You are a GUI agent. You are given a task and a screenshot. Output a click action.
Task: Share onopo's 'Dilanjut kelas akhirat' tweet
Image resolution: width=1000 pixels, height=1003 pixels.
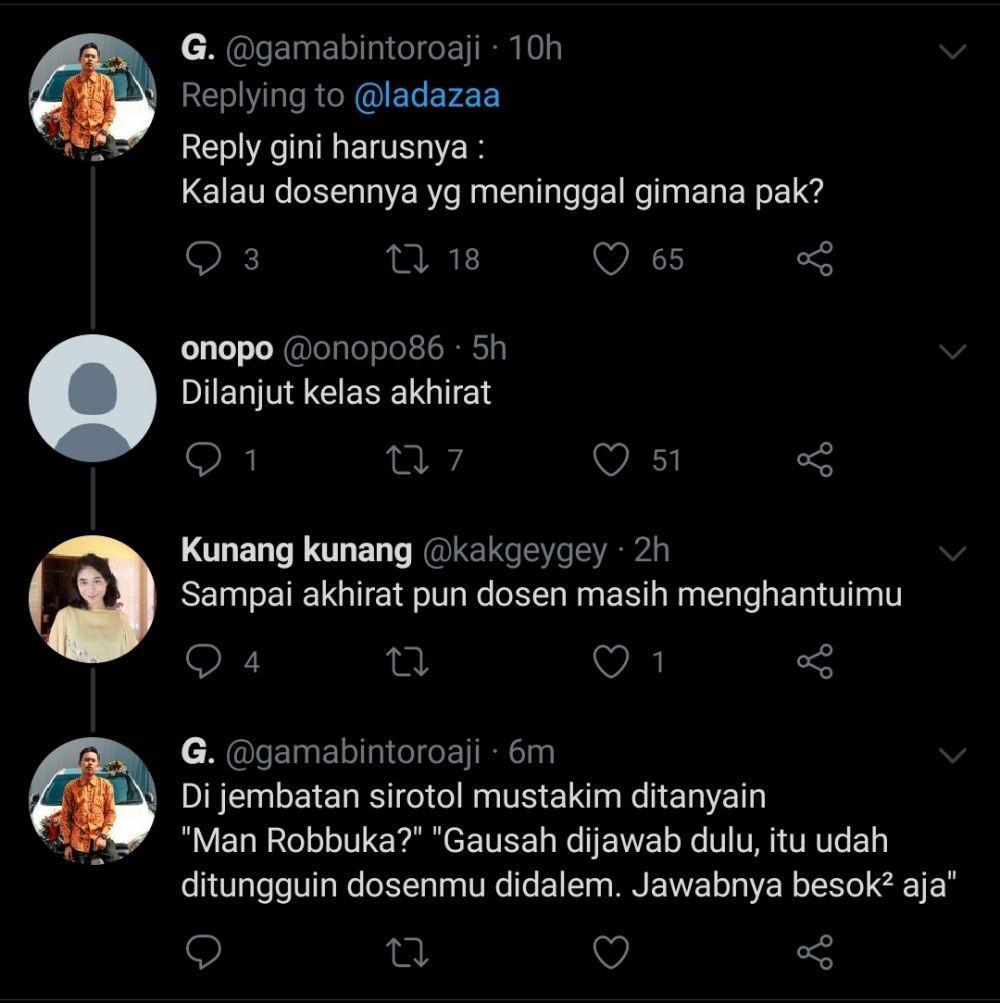pos(815,460)
